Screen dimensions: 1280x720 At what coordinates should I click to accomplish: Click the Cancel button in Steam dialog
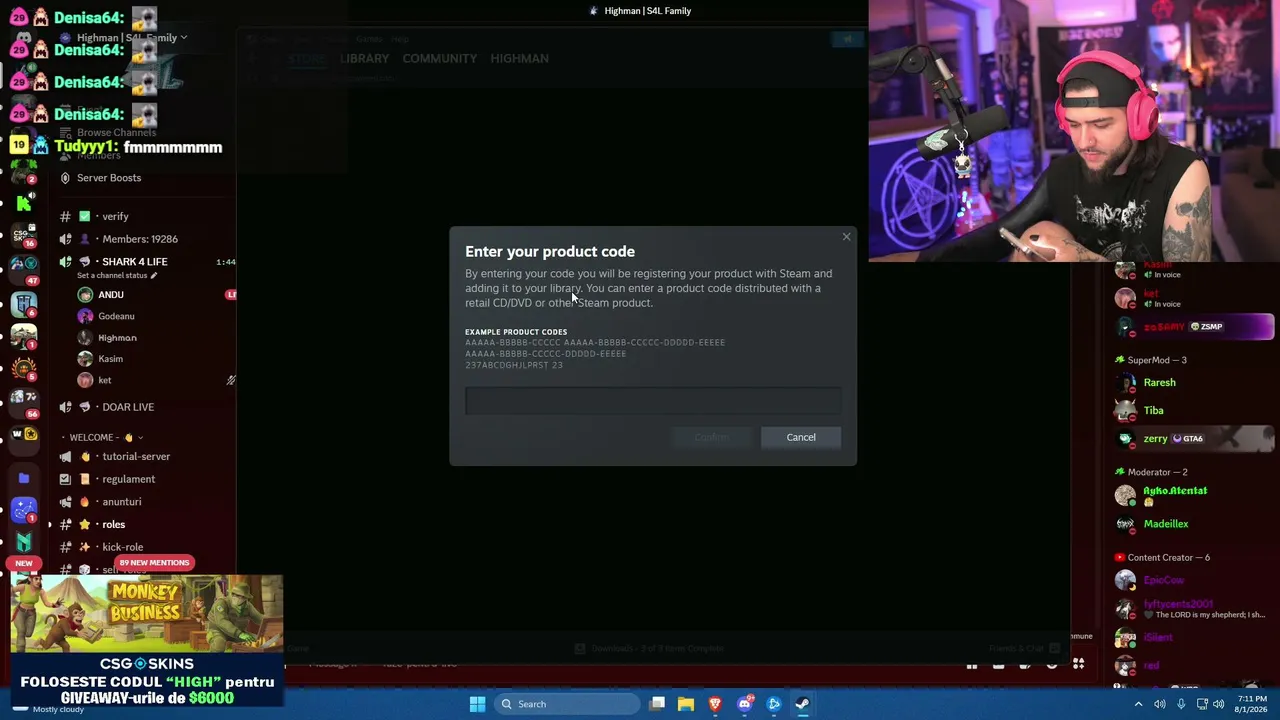[801, 437]
